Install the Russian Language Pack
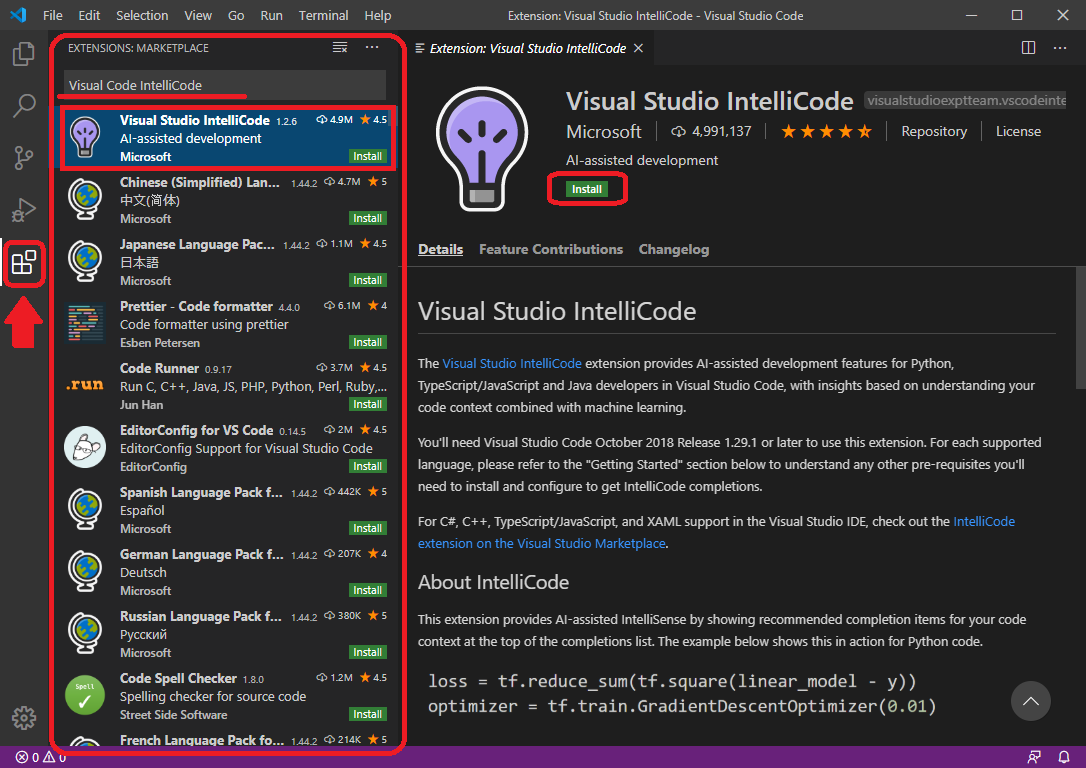1086x768 pixels. (x=367, y=652)
